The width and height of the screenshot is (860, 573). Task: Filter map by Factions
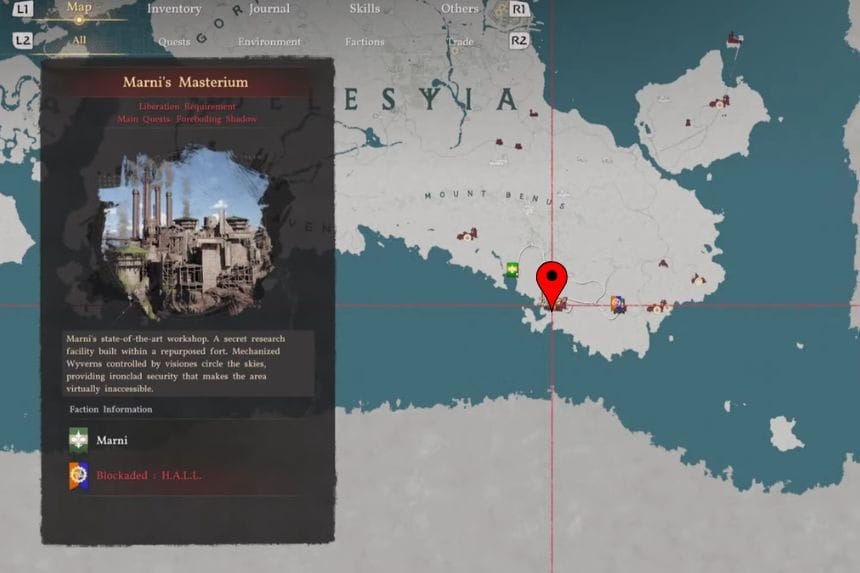click(365, 42)
